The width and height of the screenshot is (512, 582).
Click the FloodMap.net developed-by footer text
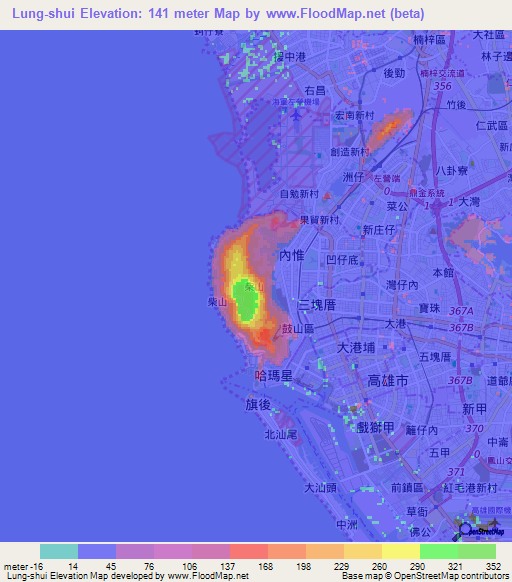[x=128, y=576]
